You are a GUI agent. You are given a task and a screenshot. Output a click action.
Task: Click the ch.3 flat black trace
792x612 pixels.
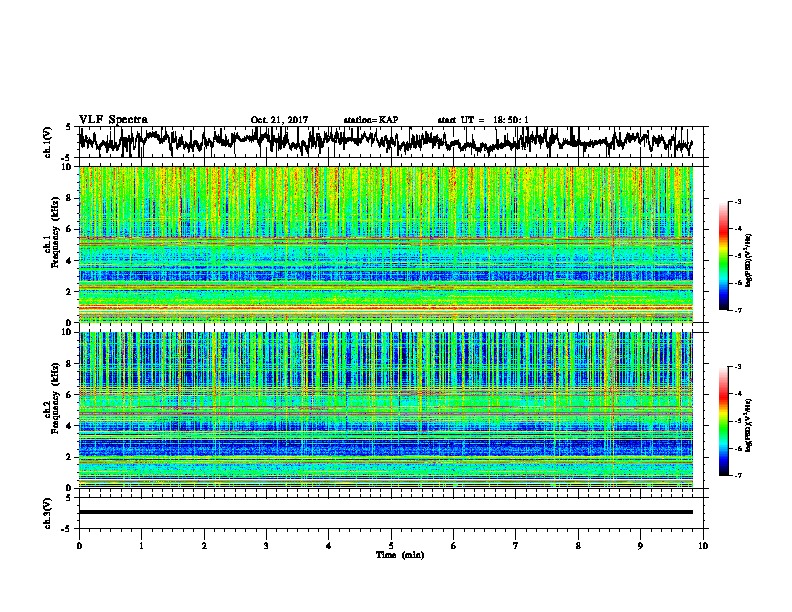pyautogui.click(x=385, y=512)
